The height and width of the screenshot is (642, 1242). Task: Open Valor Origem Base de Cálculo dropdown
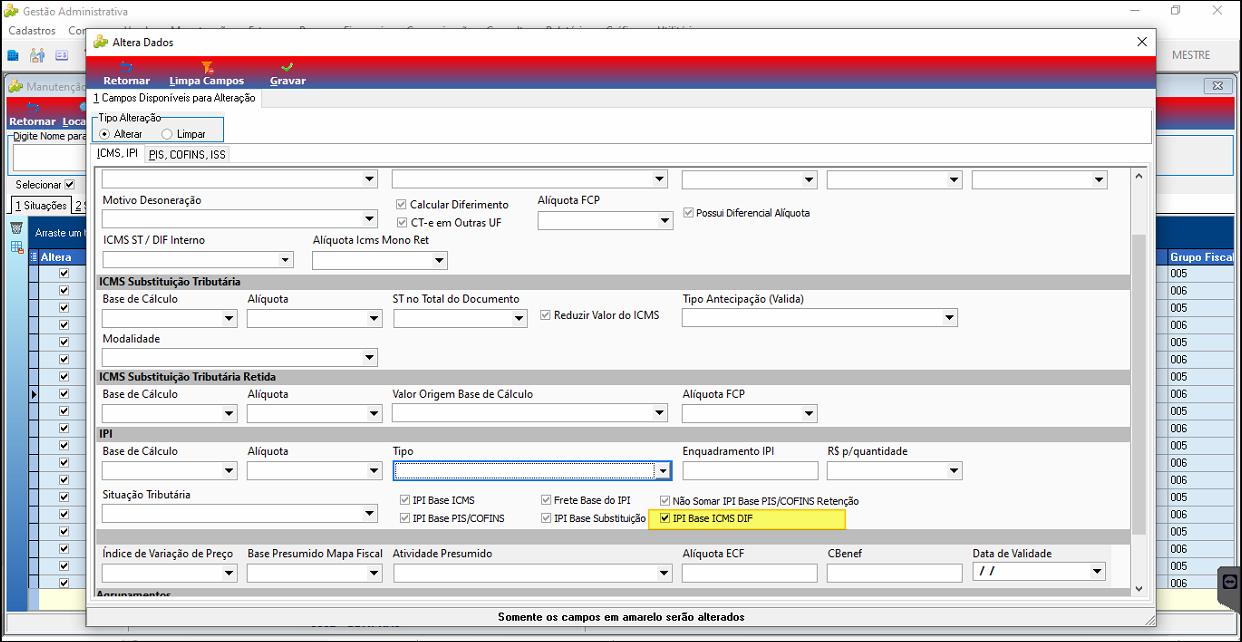[x=659, y=413]
